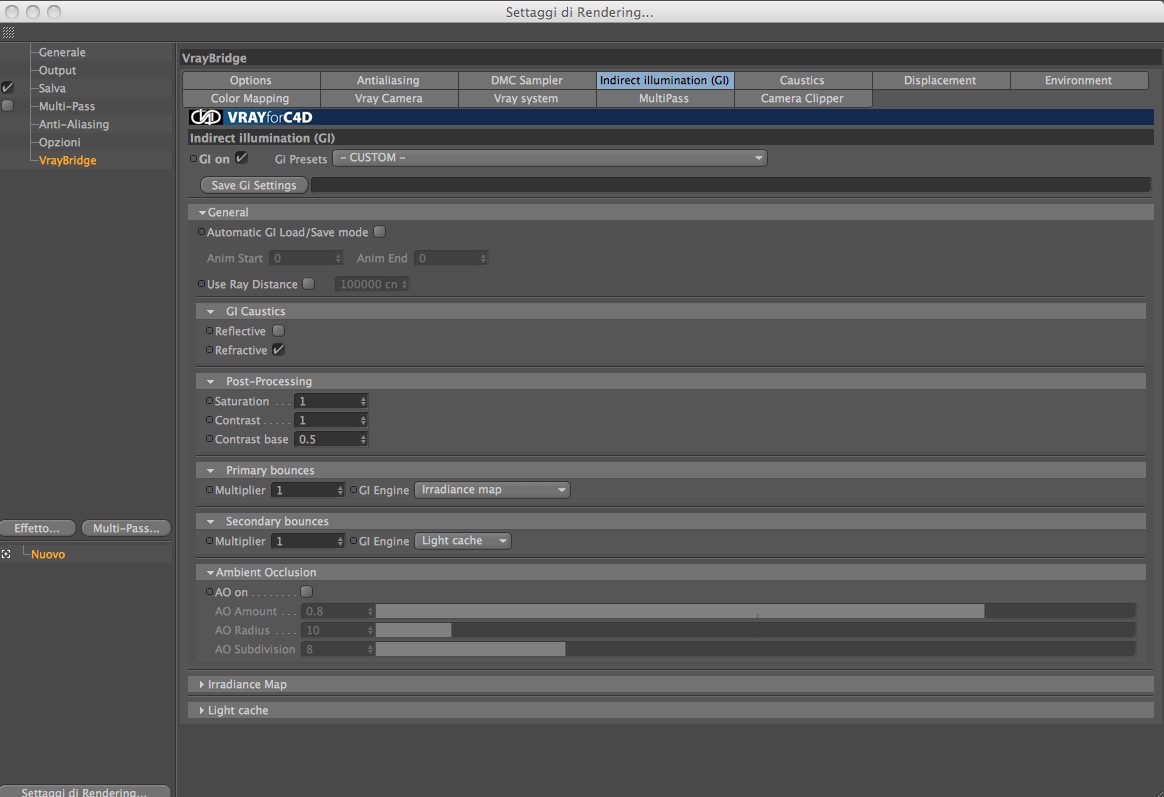This screenshot has height=797, width=1164.
Task: Click the expand icon beside Nuovo
Action: [6, 554]
